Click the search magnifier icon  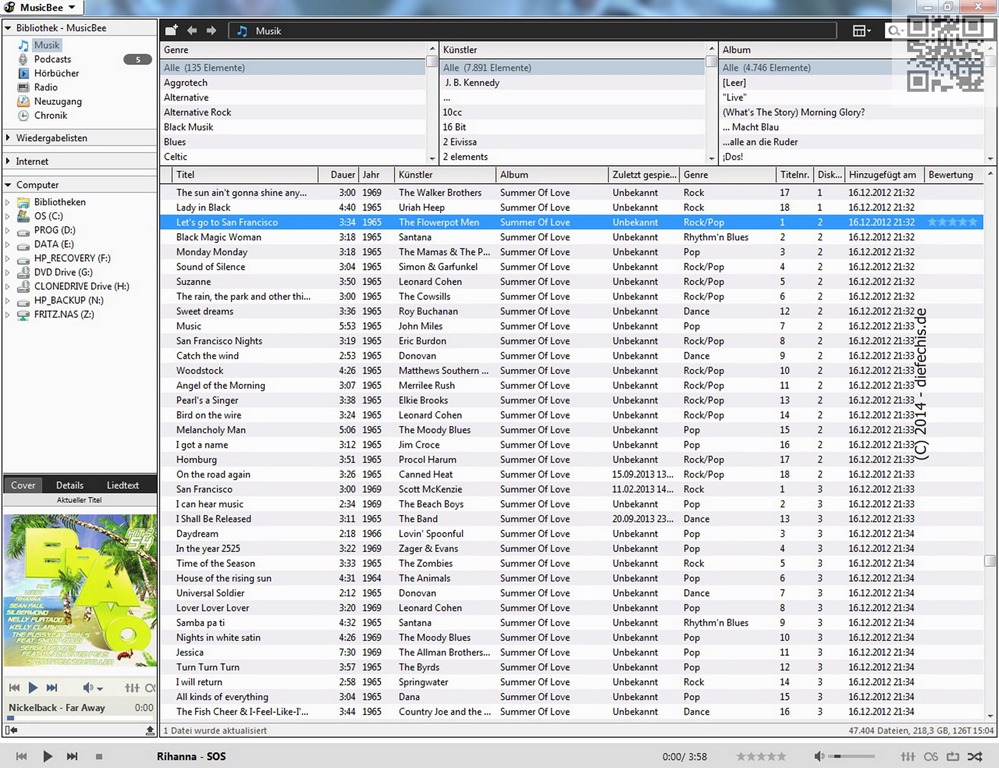coord(895,31)
